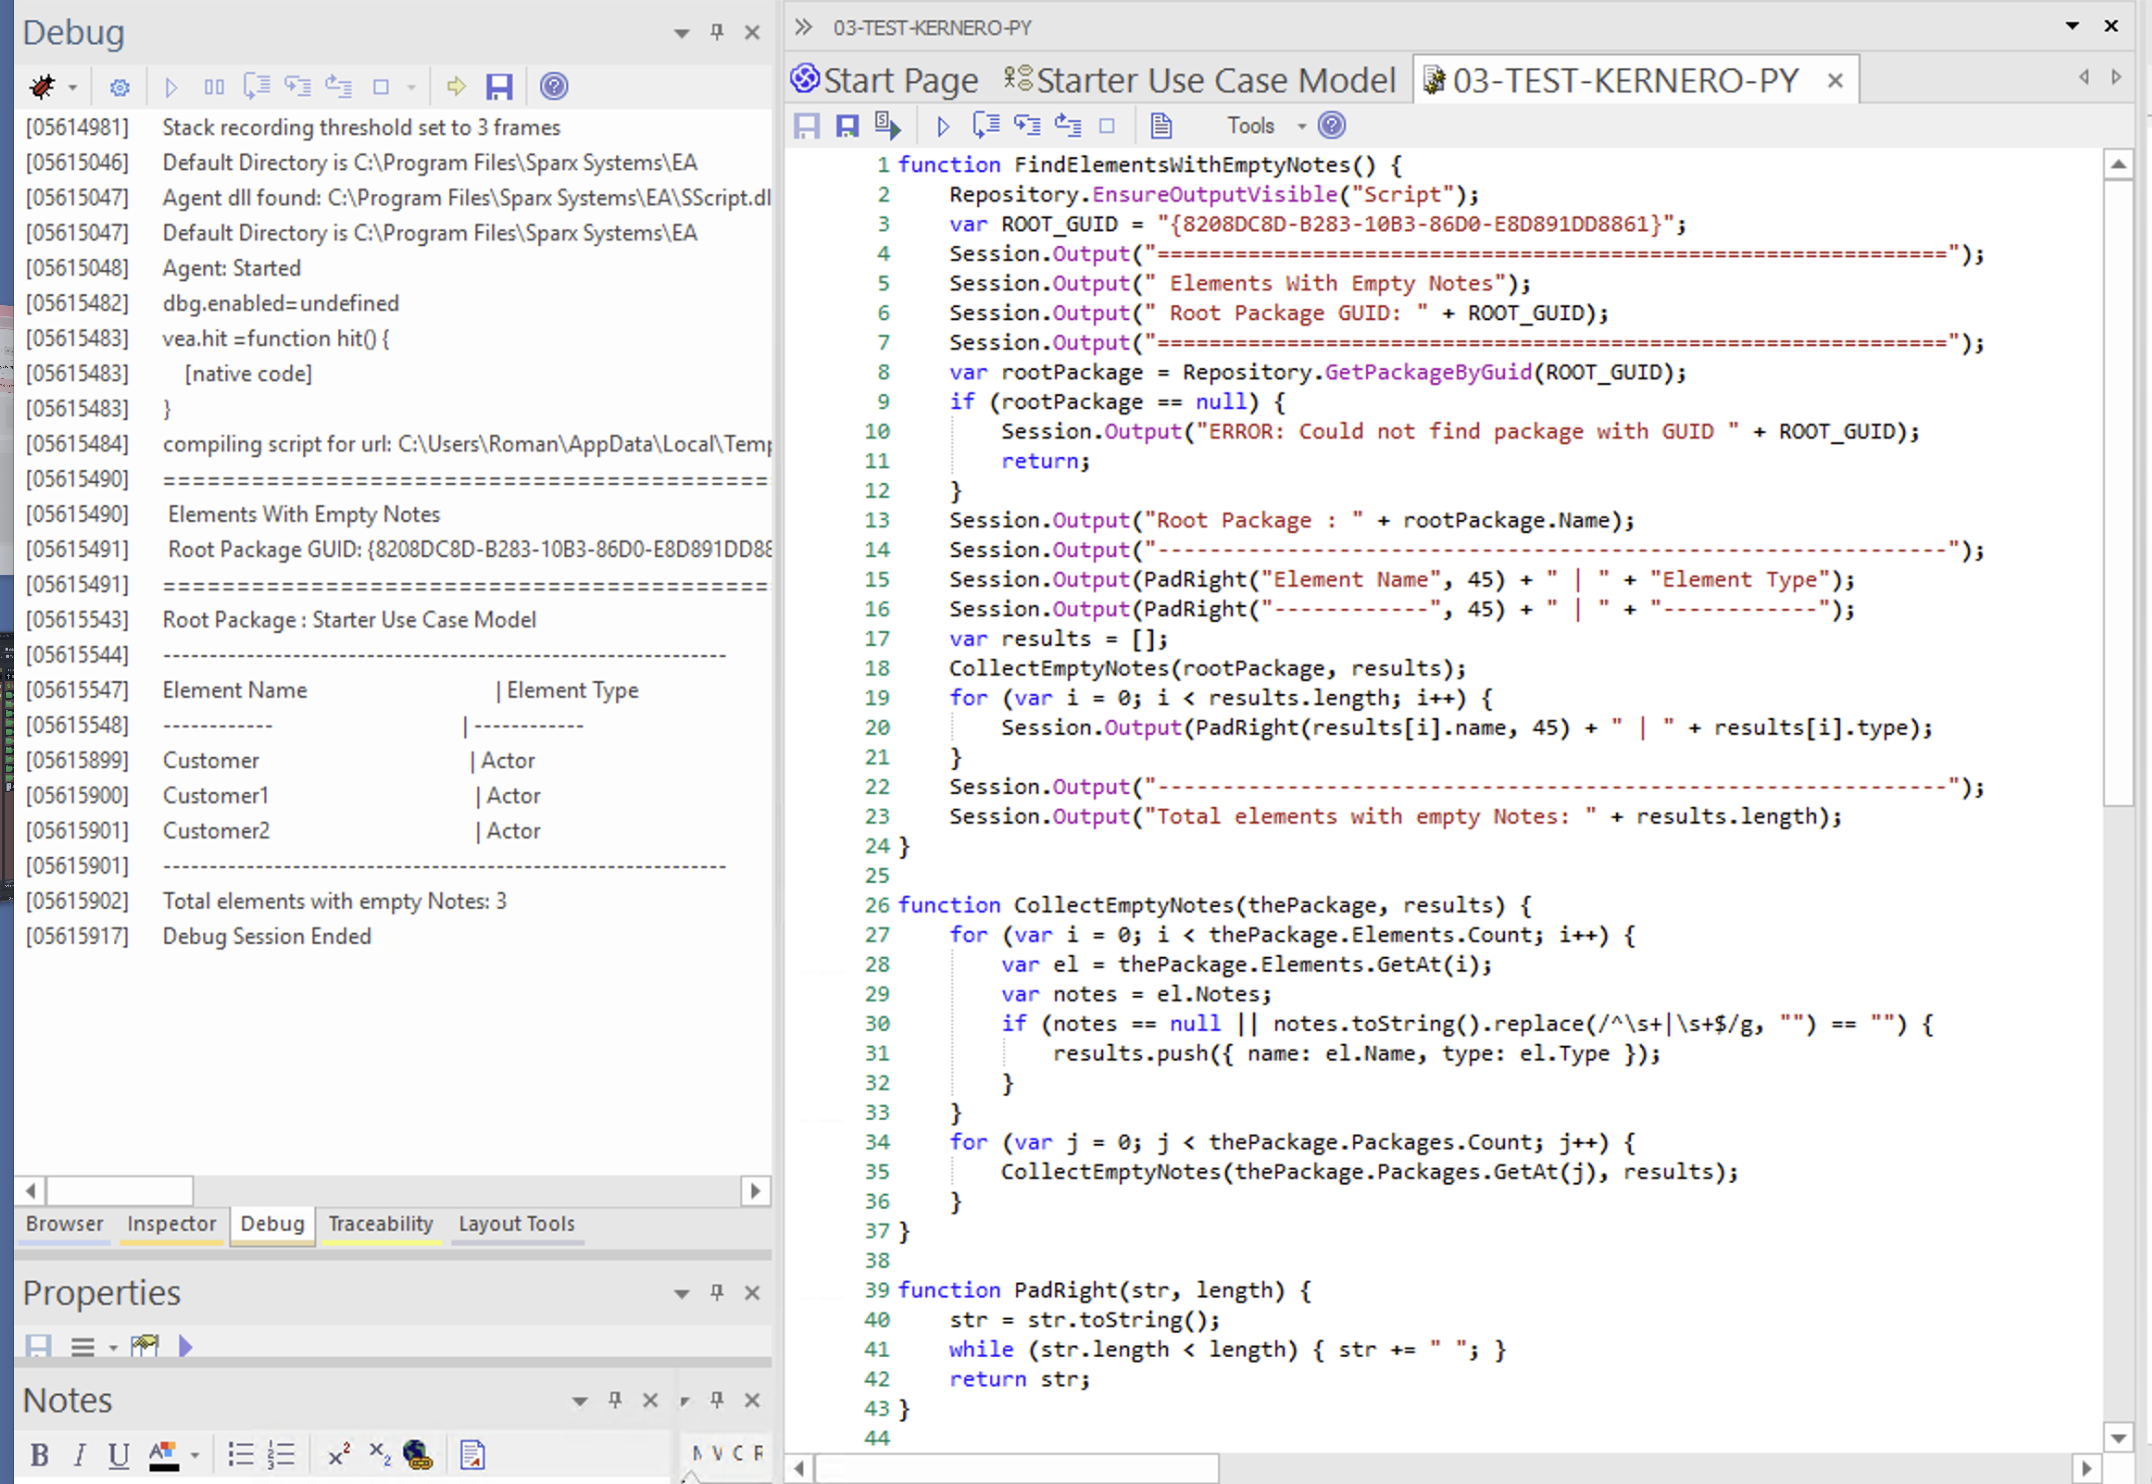The image size is (2152, 1484).
Task: Click Step Into in Debug toolbar
Action: [297, 87]
